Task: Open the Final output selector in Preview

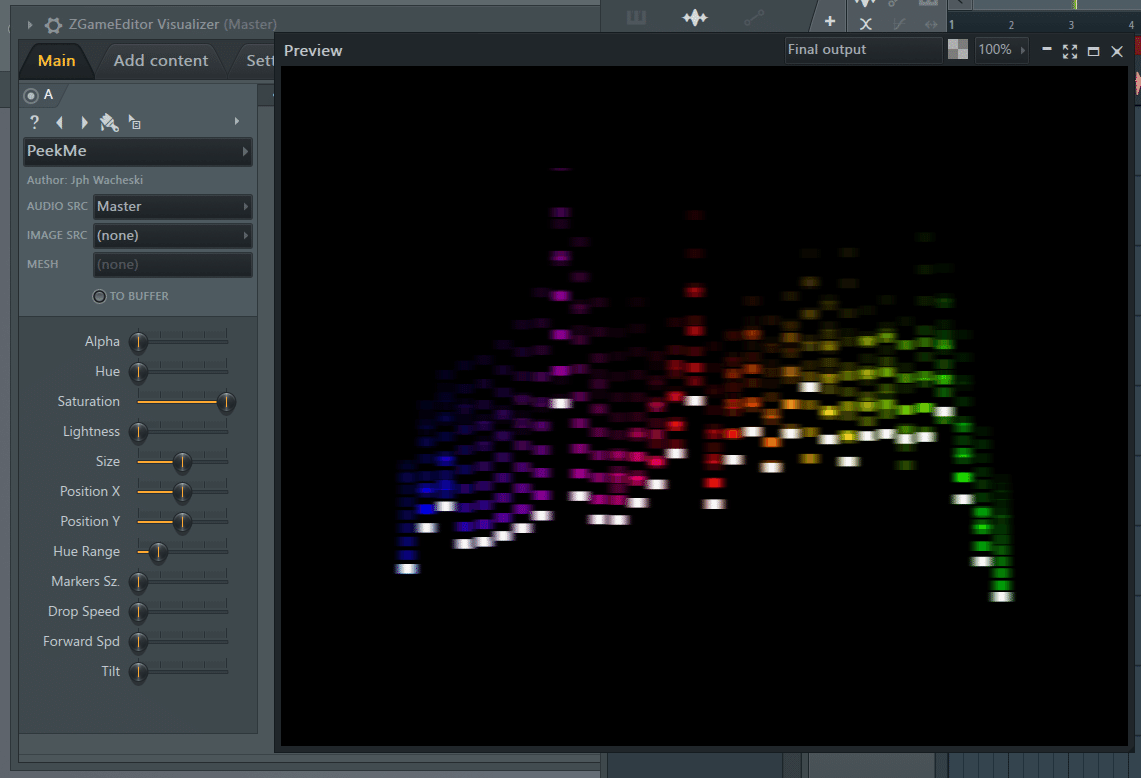Action: click(x=863, y=49)
